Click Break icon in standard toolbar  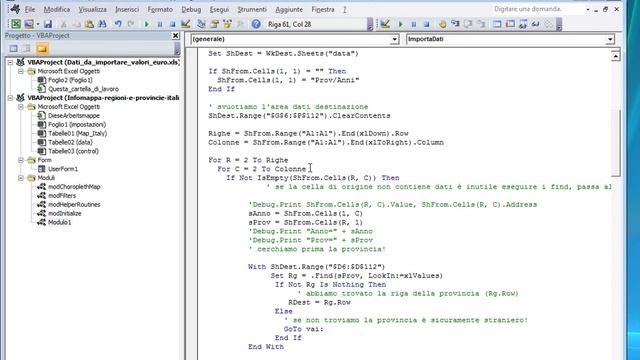click(x=160, y=24)
